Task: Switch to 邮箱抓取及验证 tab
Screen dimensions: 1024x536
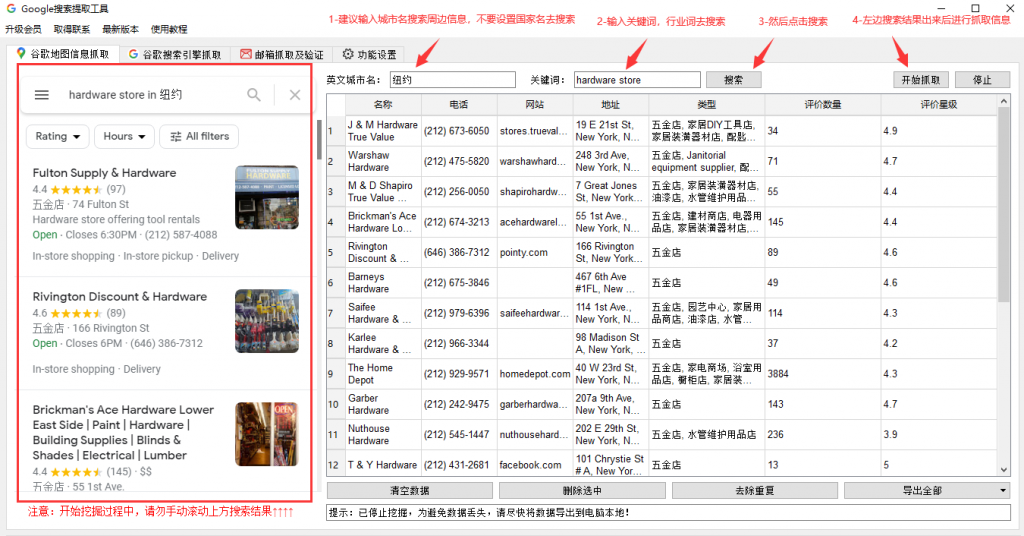Action: point(281,54)
